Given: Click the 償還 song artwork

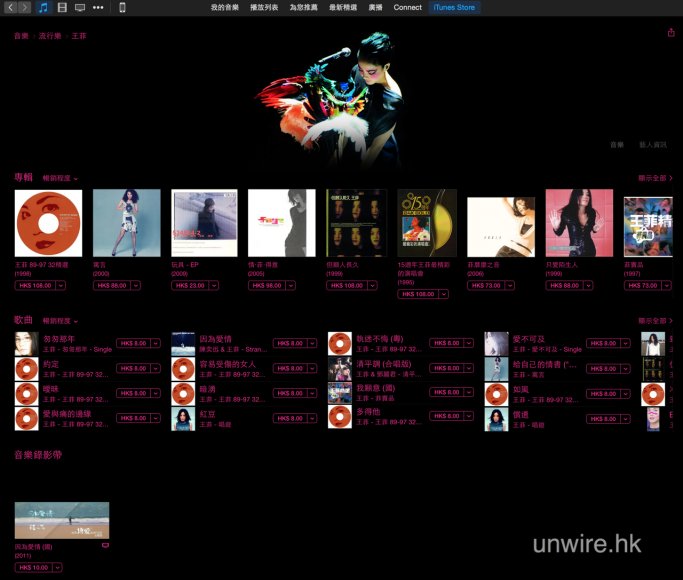Looking at the screenshot, I should click(497, 419).
